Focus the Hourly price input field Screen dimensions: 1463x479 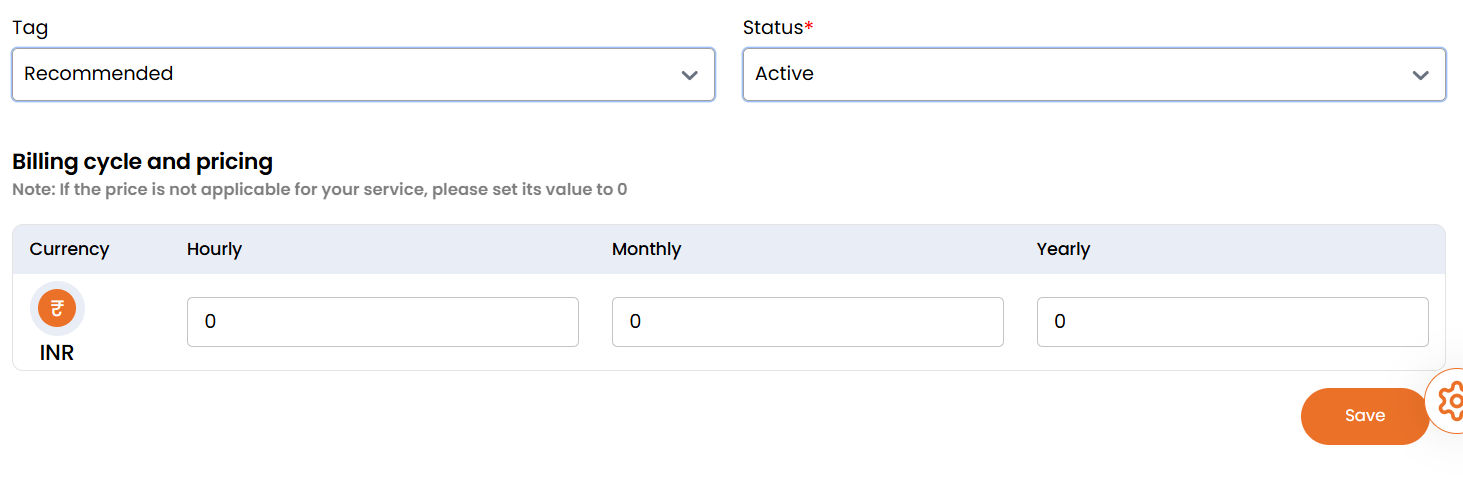pos(382,322)
